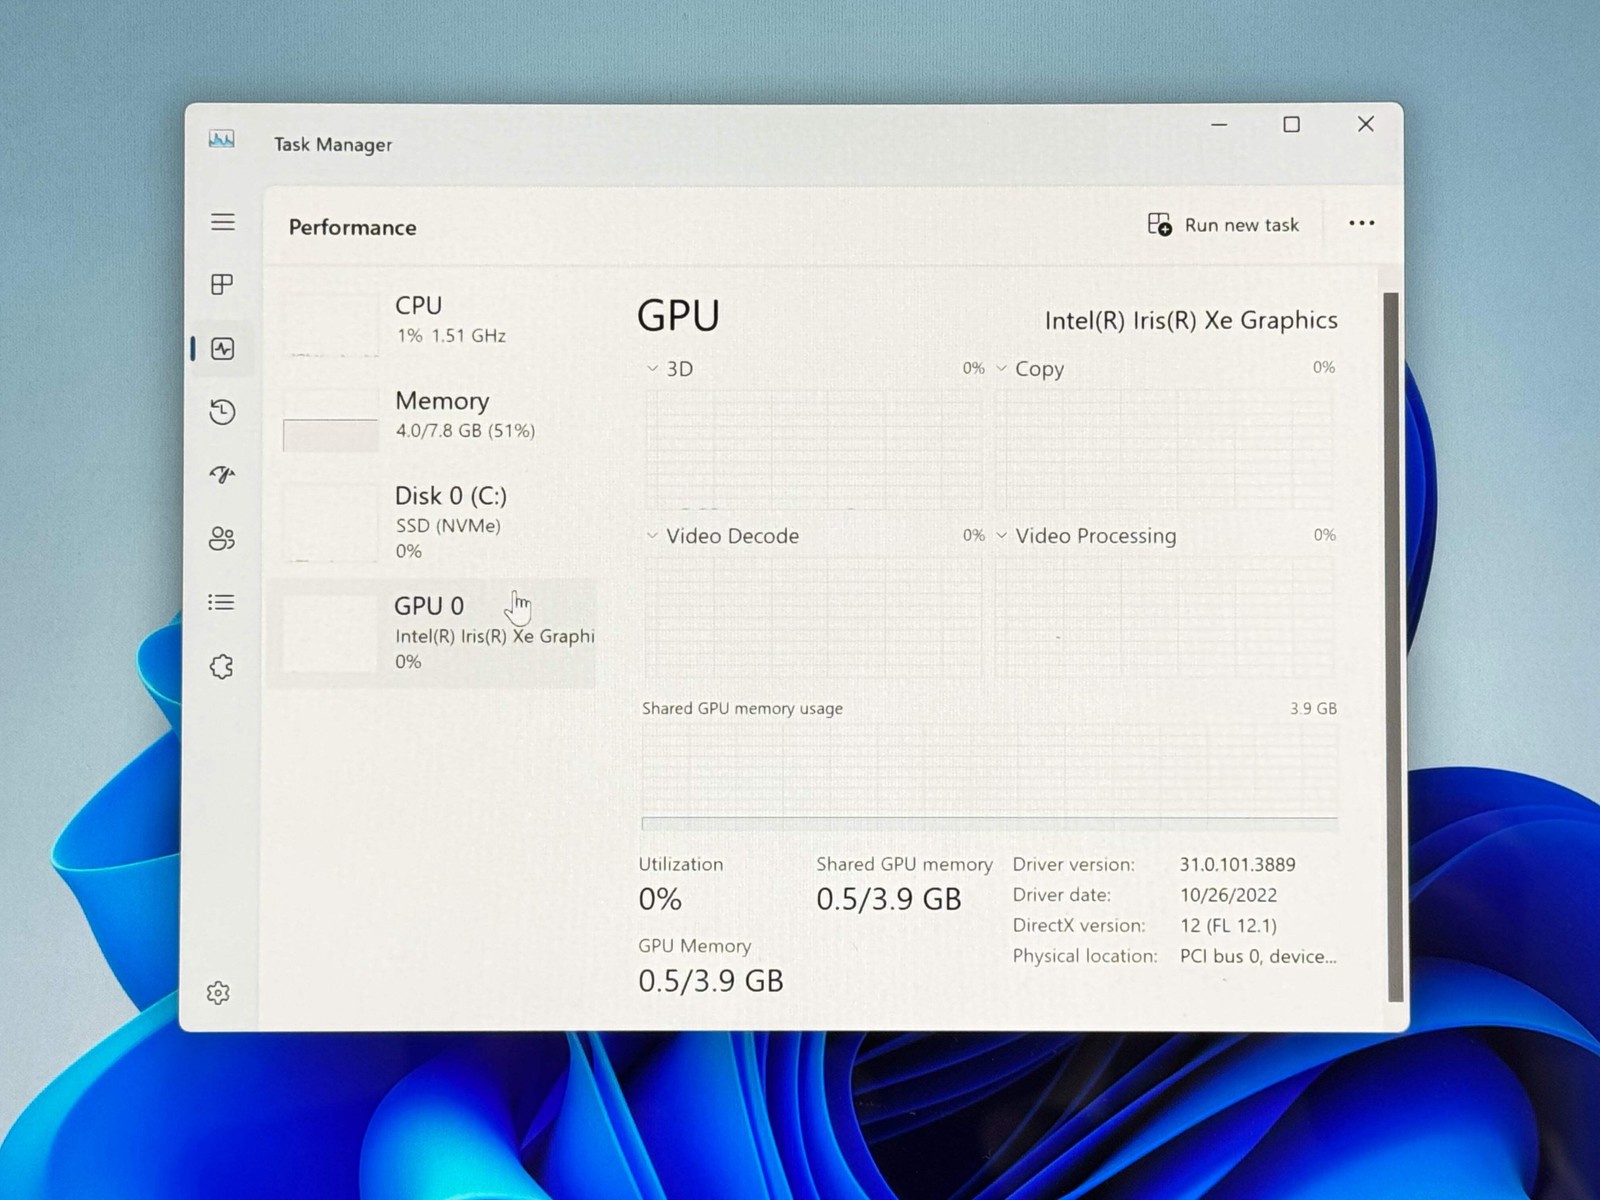Open the Details list icon

(221, 602)
